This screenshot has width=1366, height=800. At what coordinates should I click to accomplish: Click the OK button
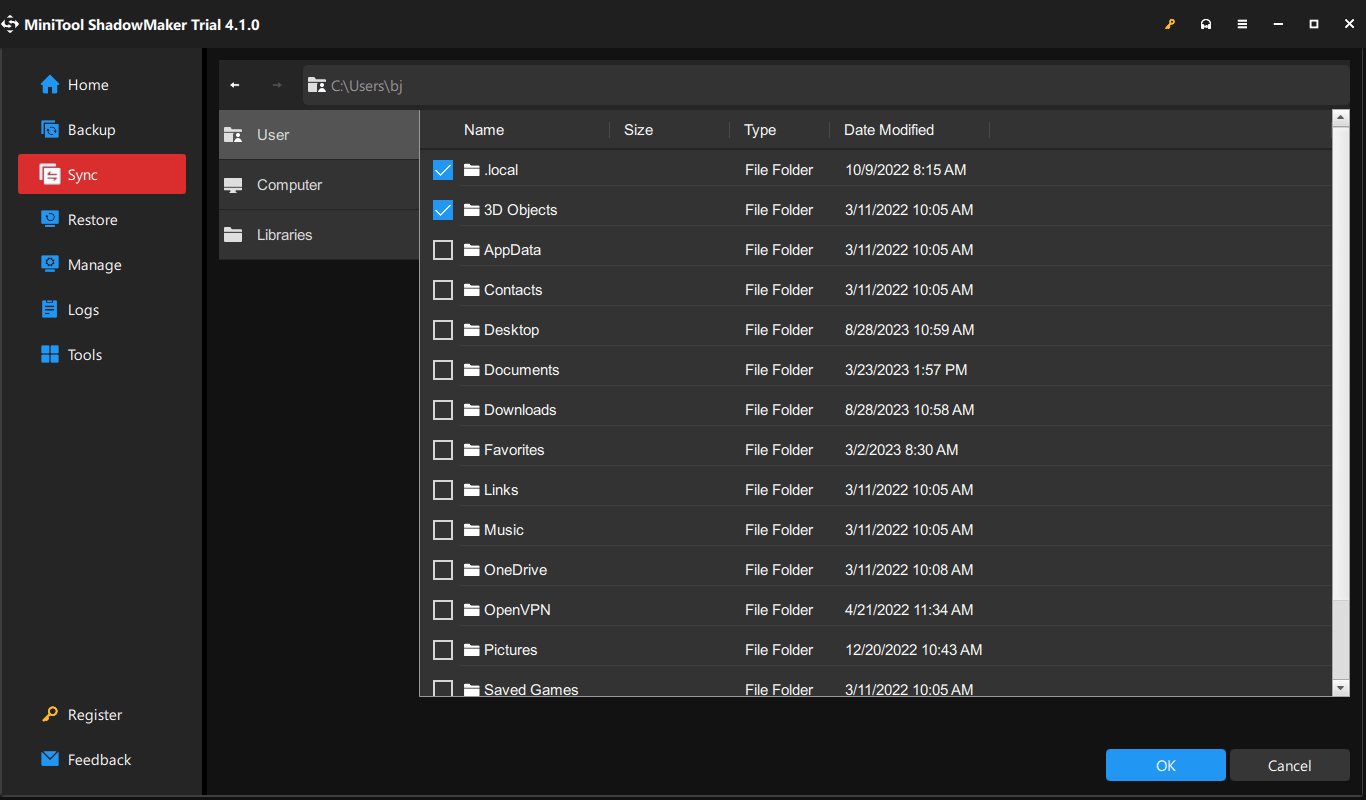(1165, 765)
